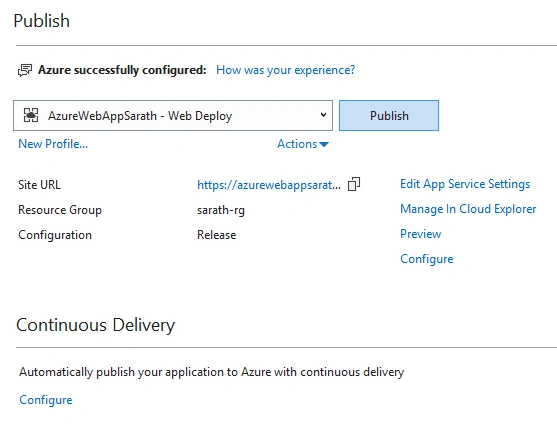Click the Configuration label
Viewport: 557px width, 430px height.
[55, 235]
